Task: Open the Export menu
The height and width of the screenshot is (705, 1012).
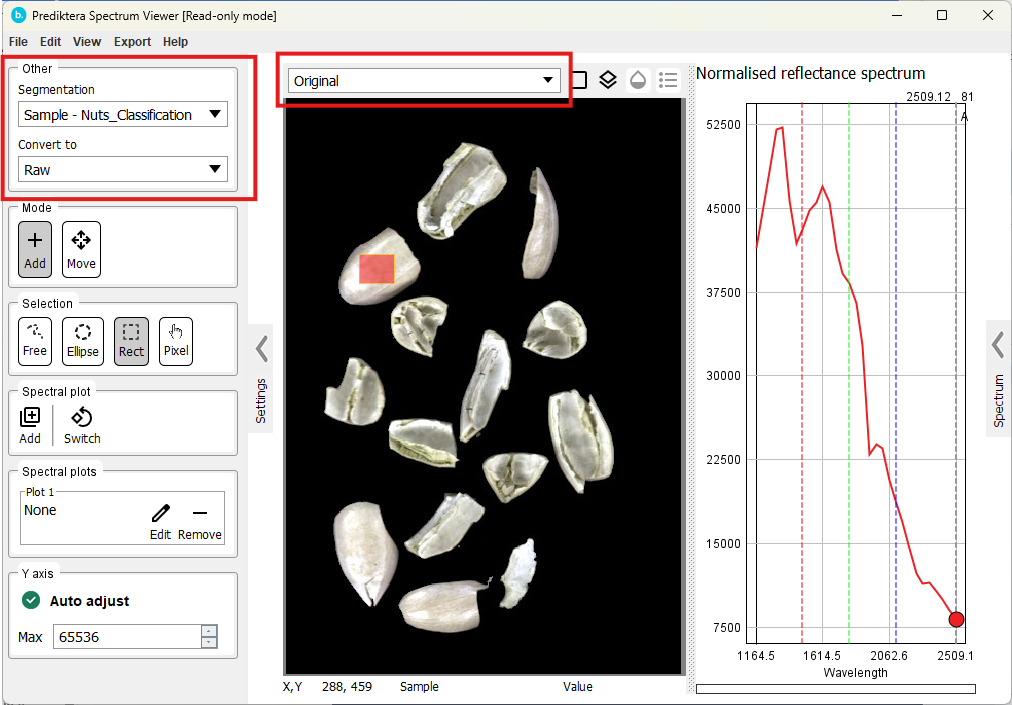Action: (132, 42)
